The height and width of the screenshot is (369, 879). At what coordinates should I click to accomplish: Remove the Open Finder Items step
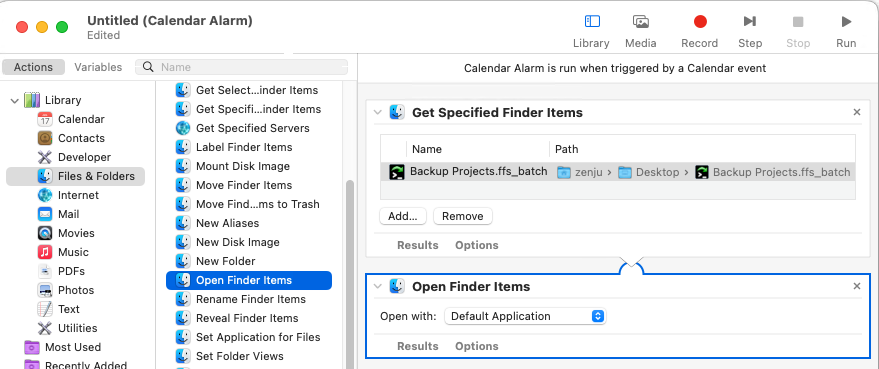[x=857, y=287]
